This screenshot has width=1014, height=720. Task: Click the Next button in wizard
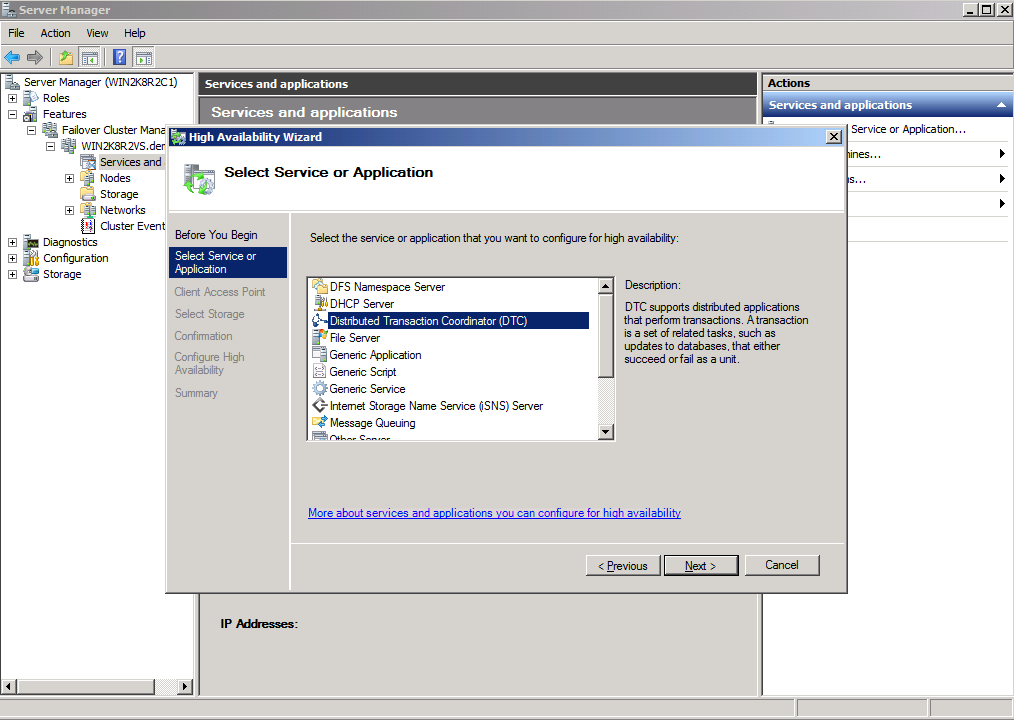tap(700, 565)
